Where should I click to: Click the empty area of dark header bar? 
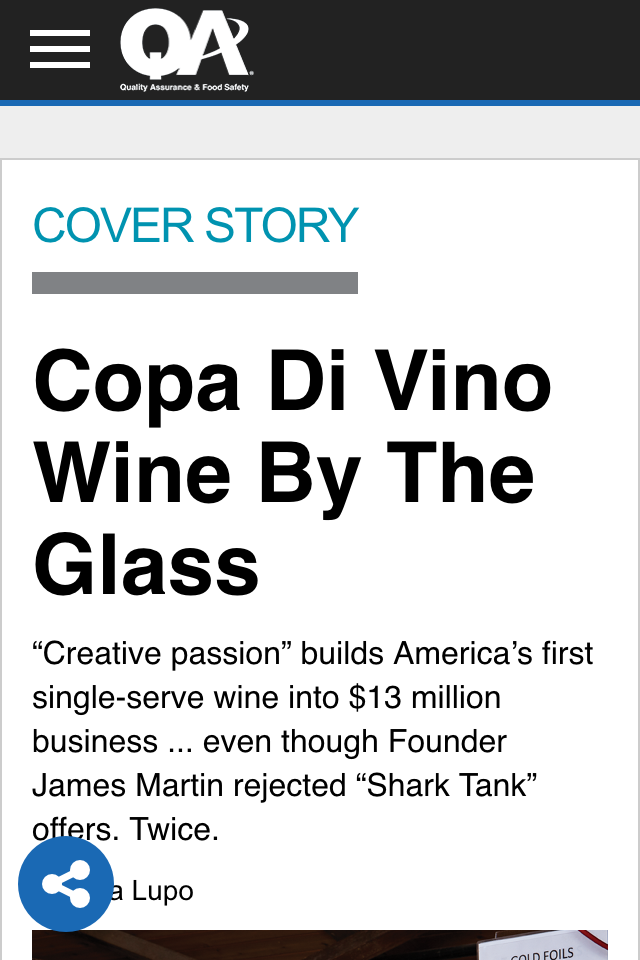(447, 49)
